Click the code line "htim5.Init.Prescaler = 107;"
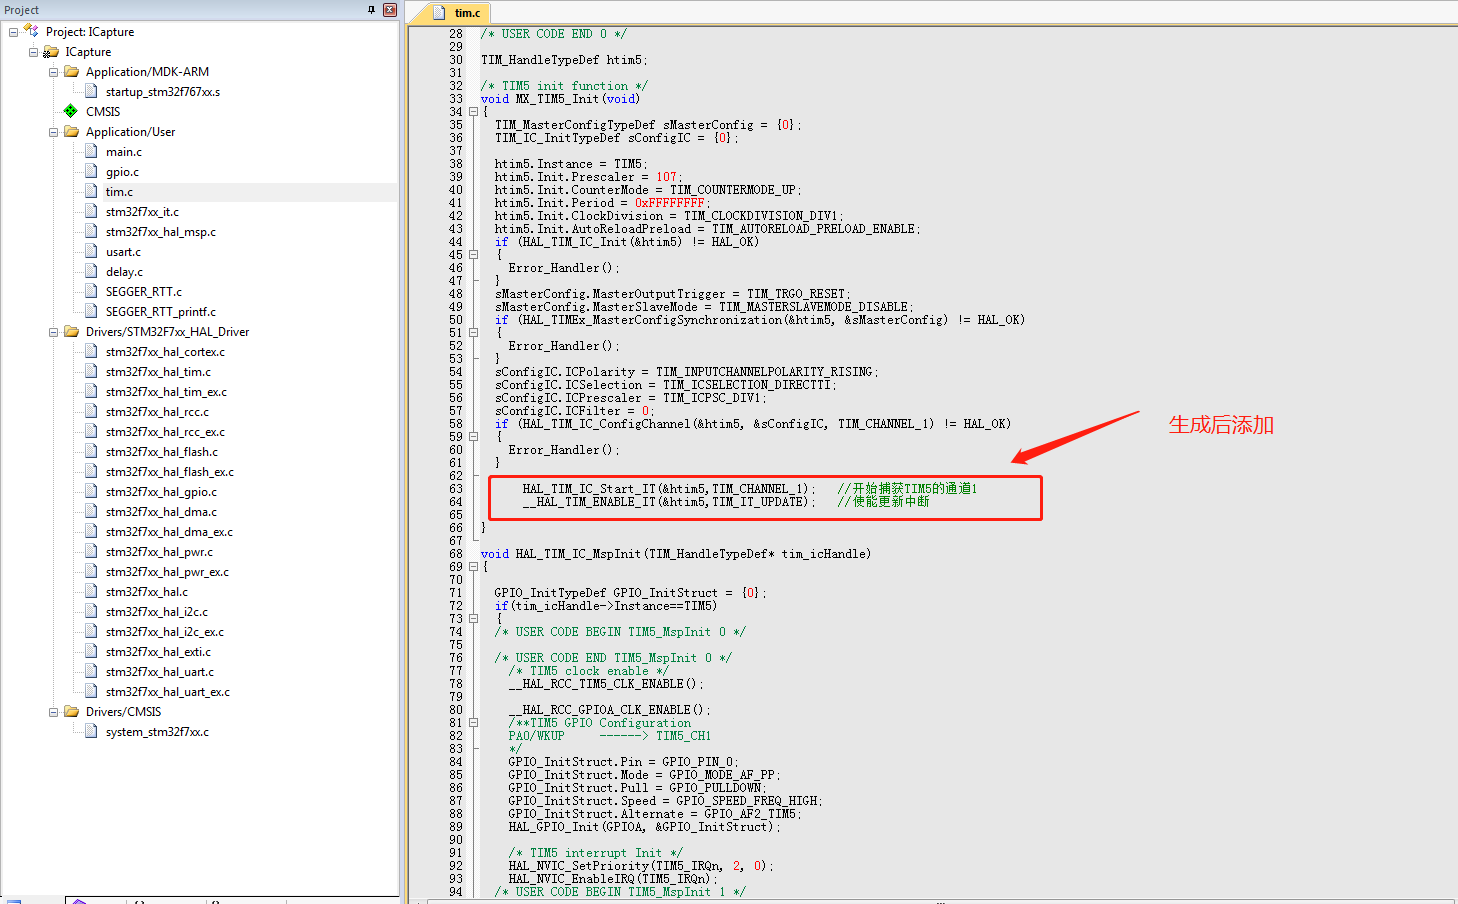1458x904 pixels. click(588, 177)
